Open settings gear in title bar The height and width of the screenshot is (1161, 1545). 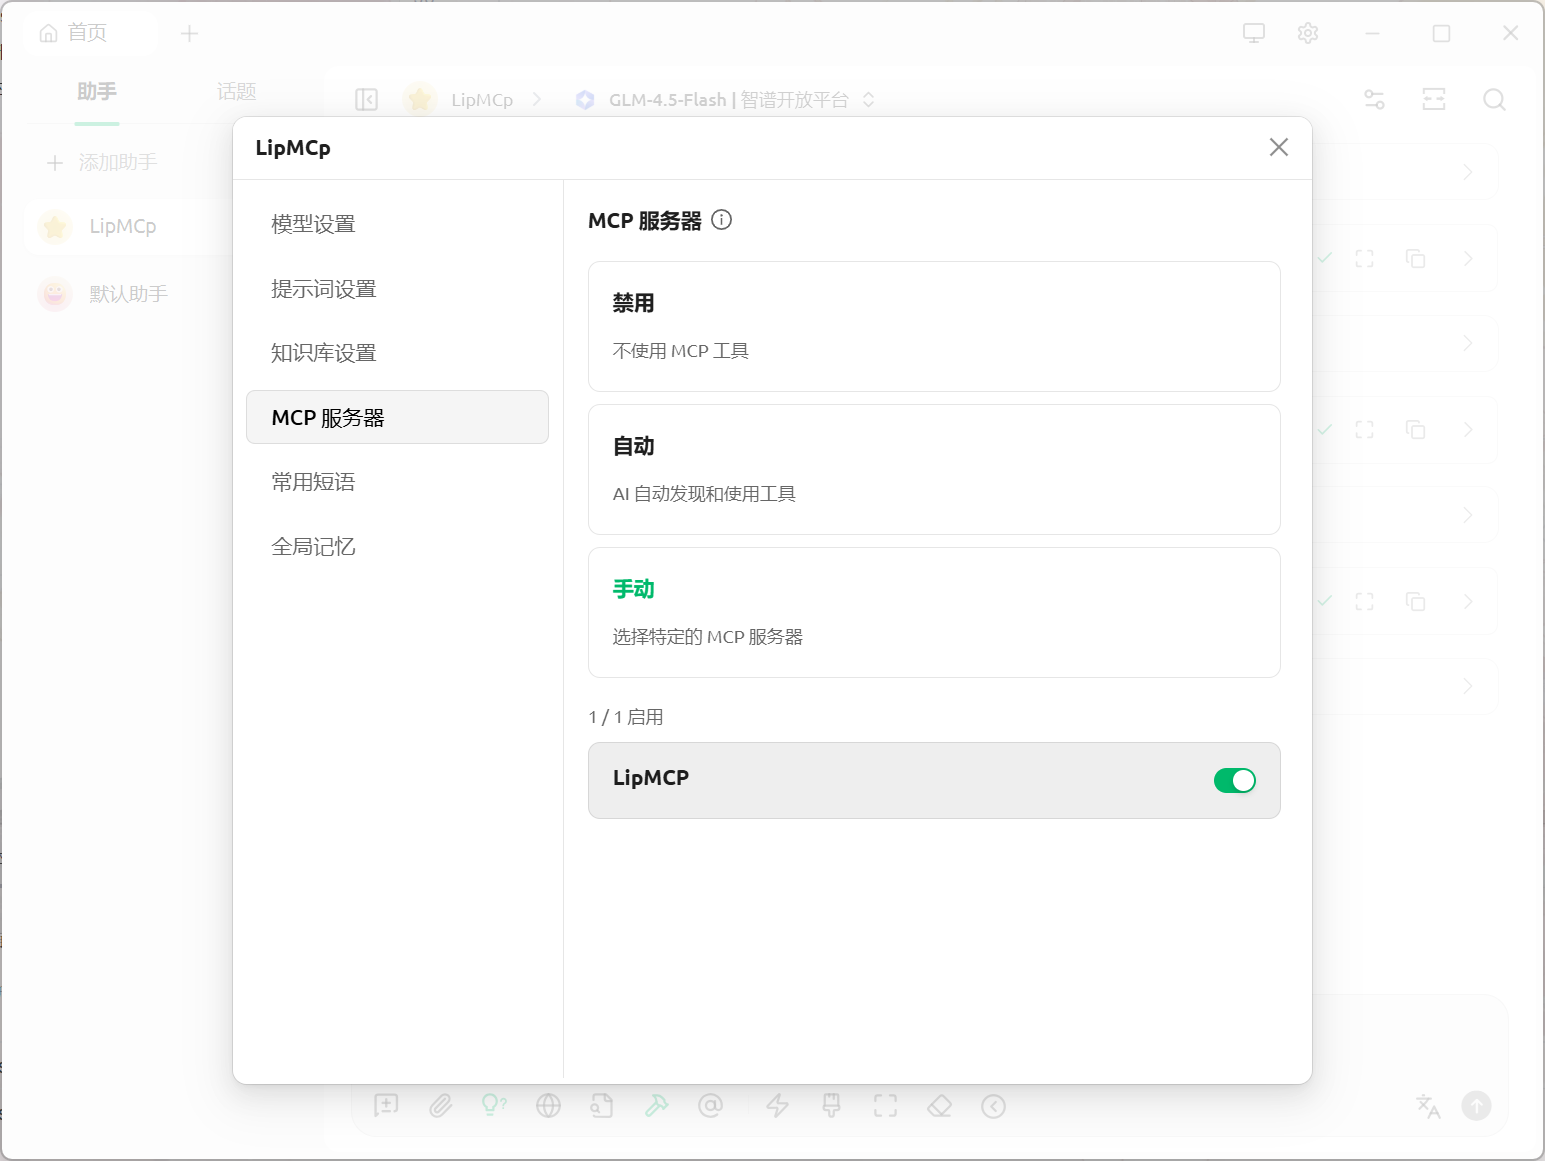coord(1308,33)
